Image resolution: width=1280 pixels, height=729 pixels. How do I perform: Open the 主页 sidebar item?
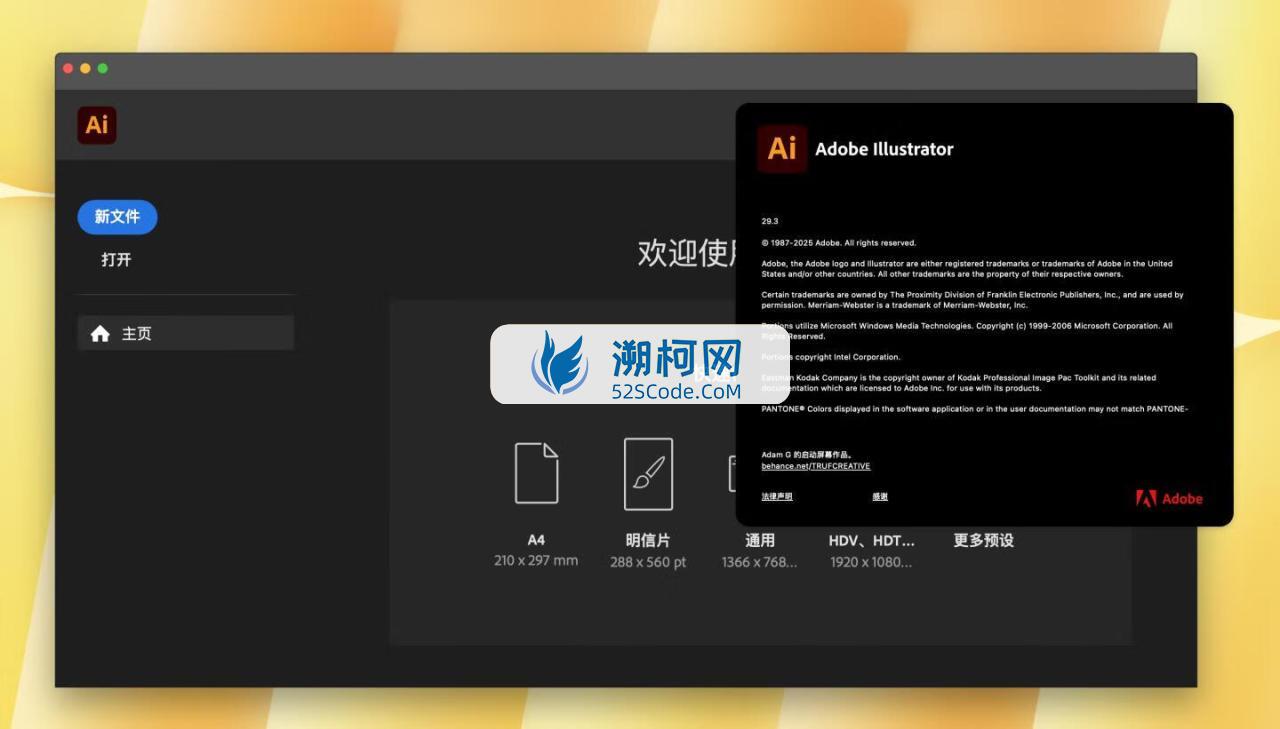pyautogui.click(x=186, y=333)
